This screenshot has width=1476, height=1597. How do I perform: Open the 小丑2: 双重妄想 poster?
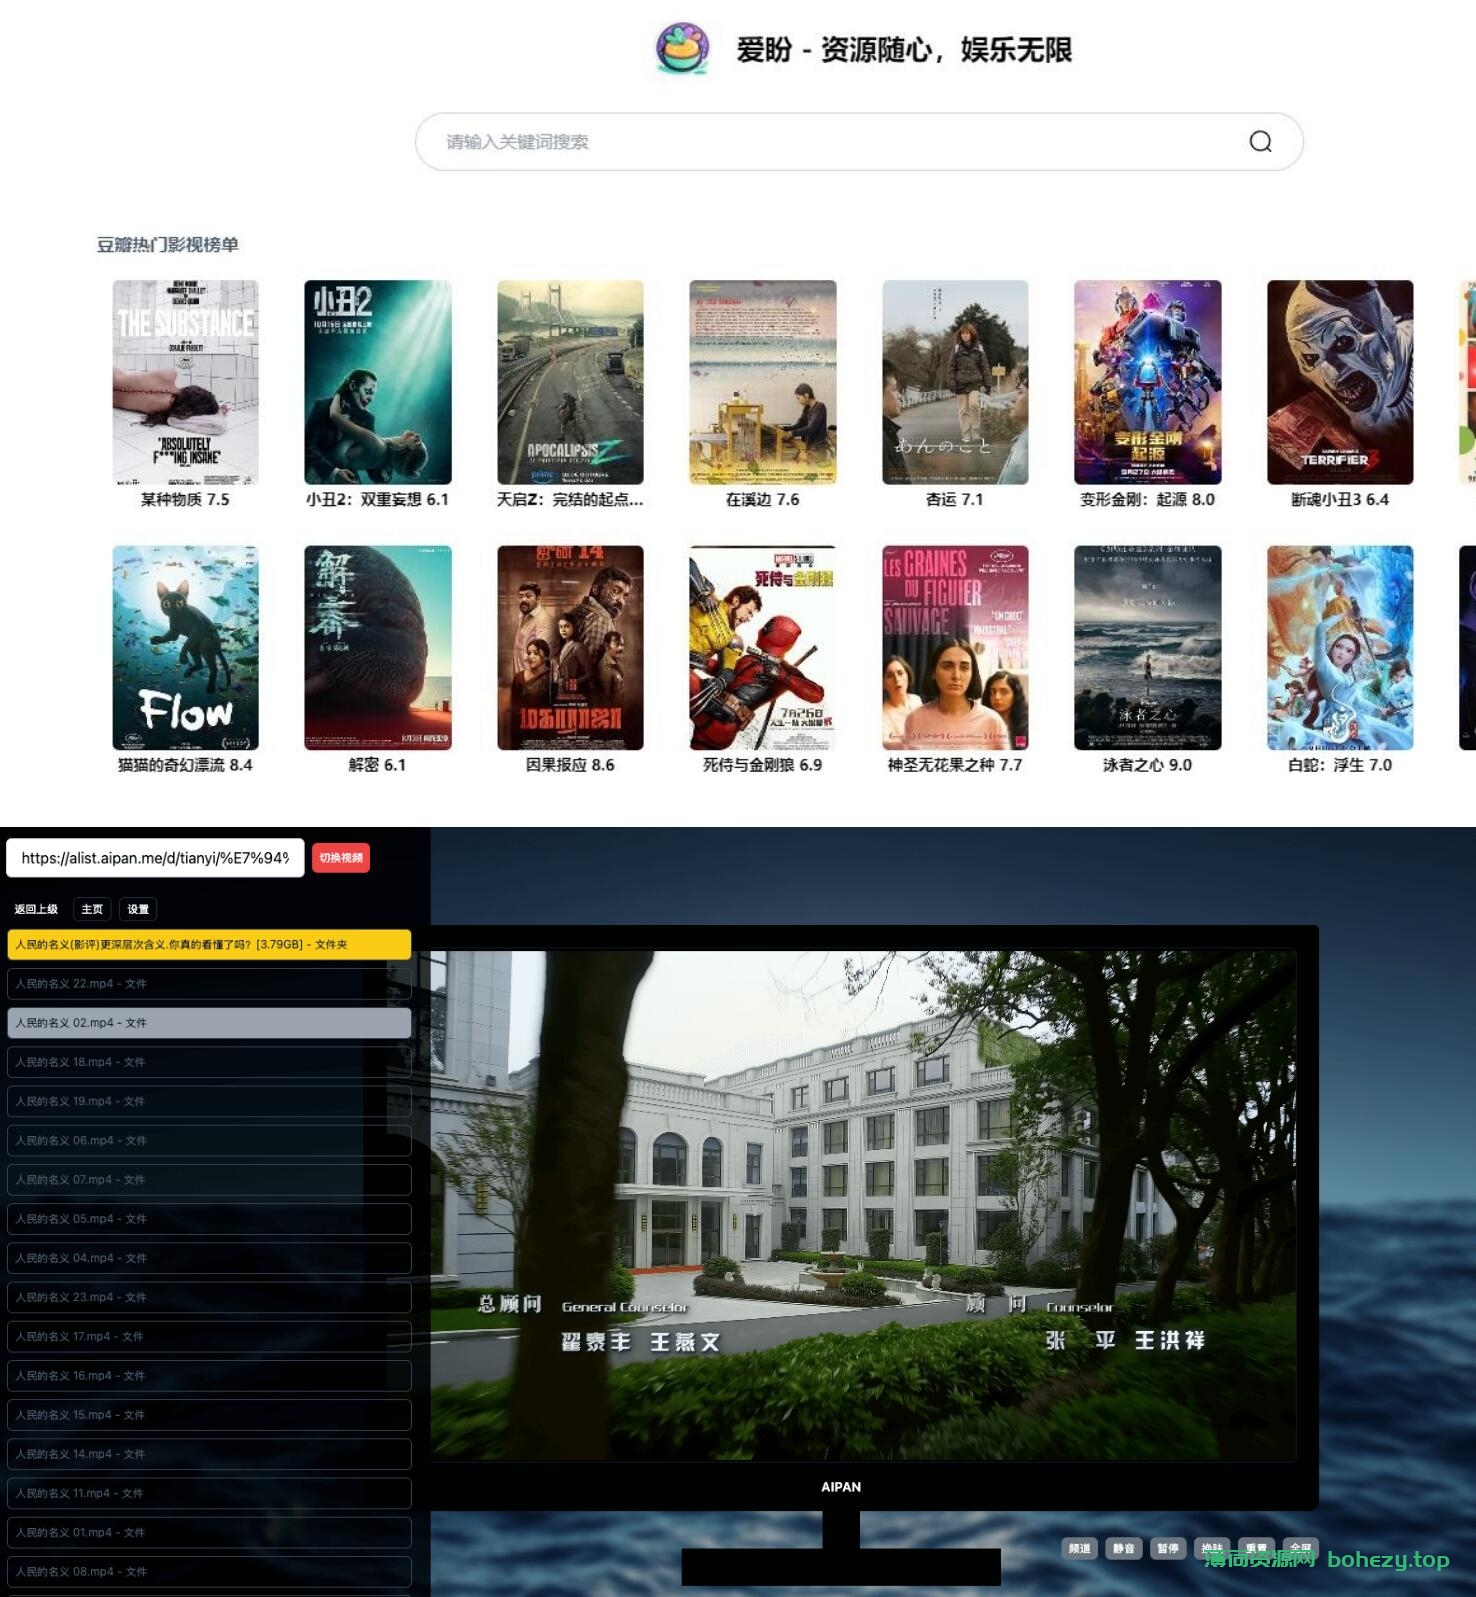click(378, 382)
